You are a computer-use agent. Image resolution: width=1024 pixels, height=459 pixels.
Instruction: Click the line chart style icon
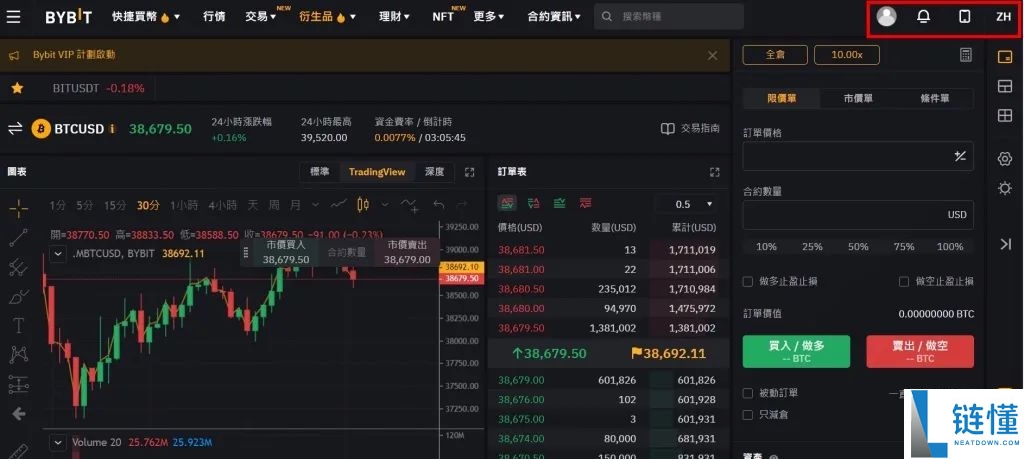pyautogui.click(x=338, y=205)
